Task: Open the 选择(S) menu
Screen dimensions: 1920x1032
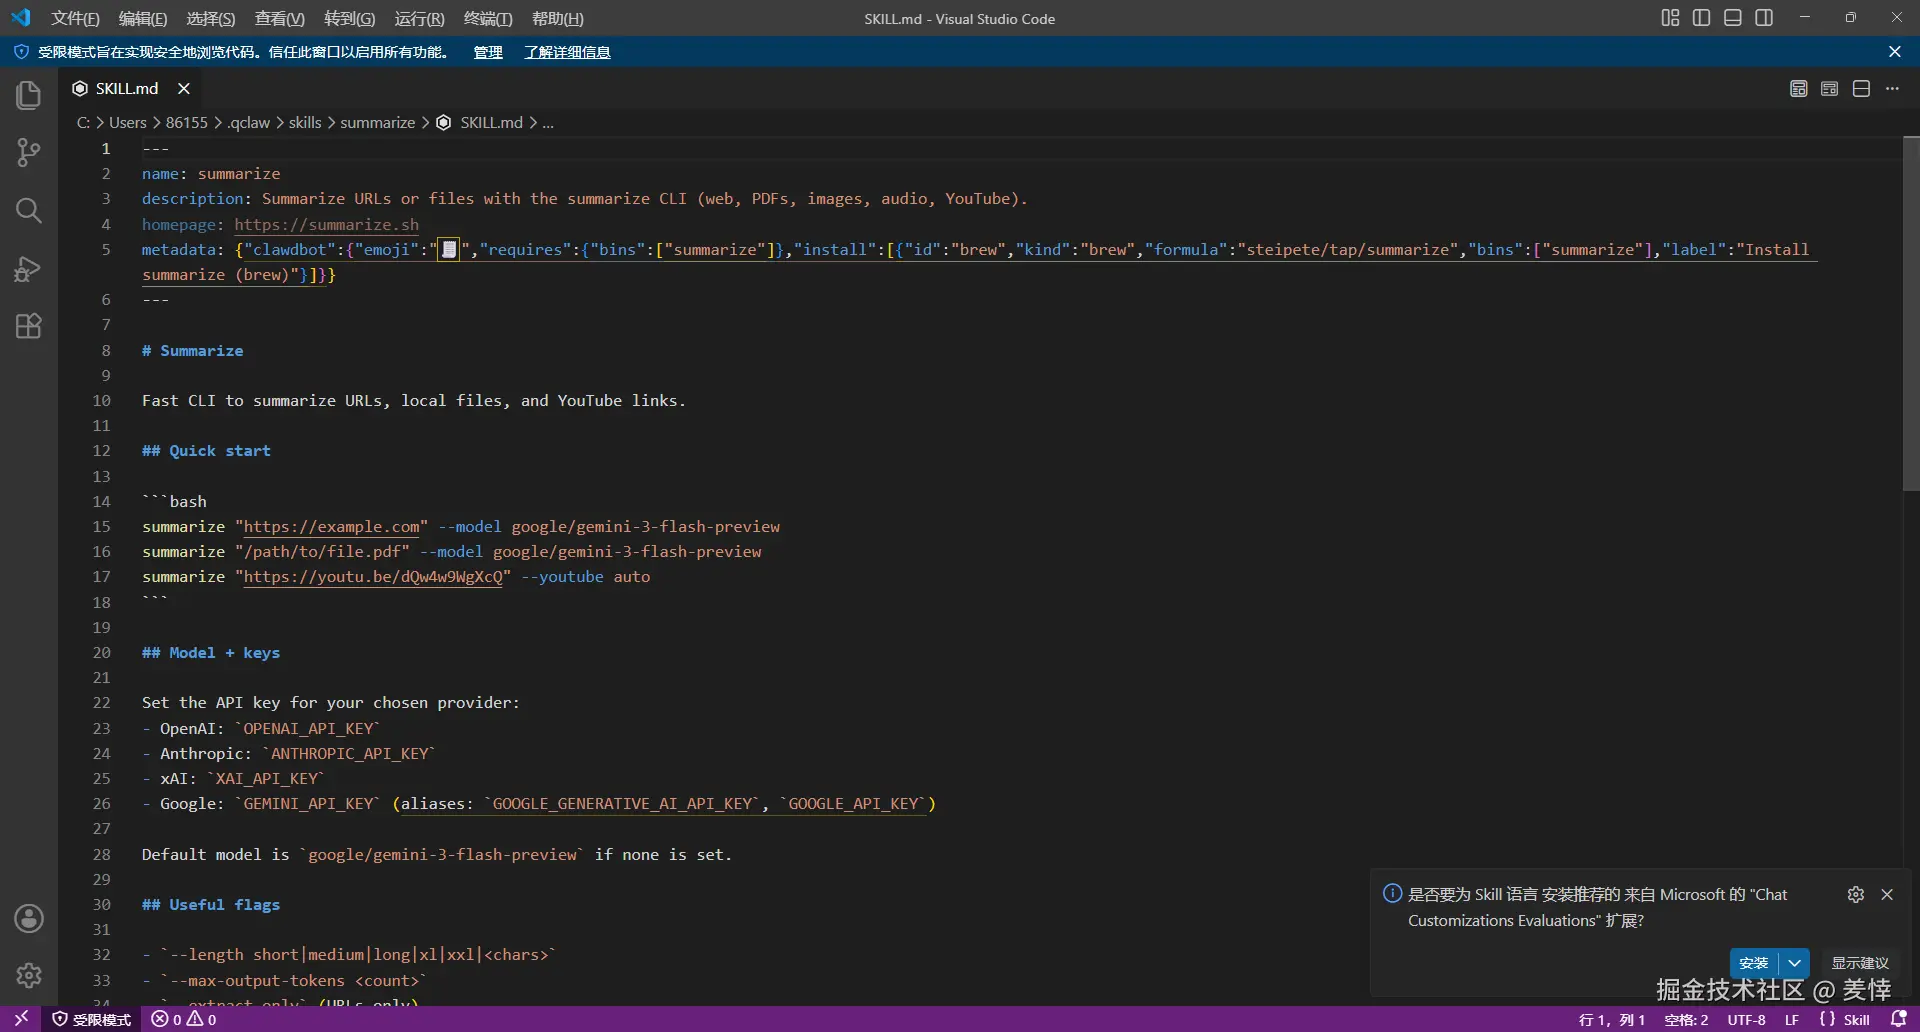Action: click(x=211, y=18)
